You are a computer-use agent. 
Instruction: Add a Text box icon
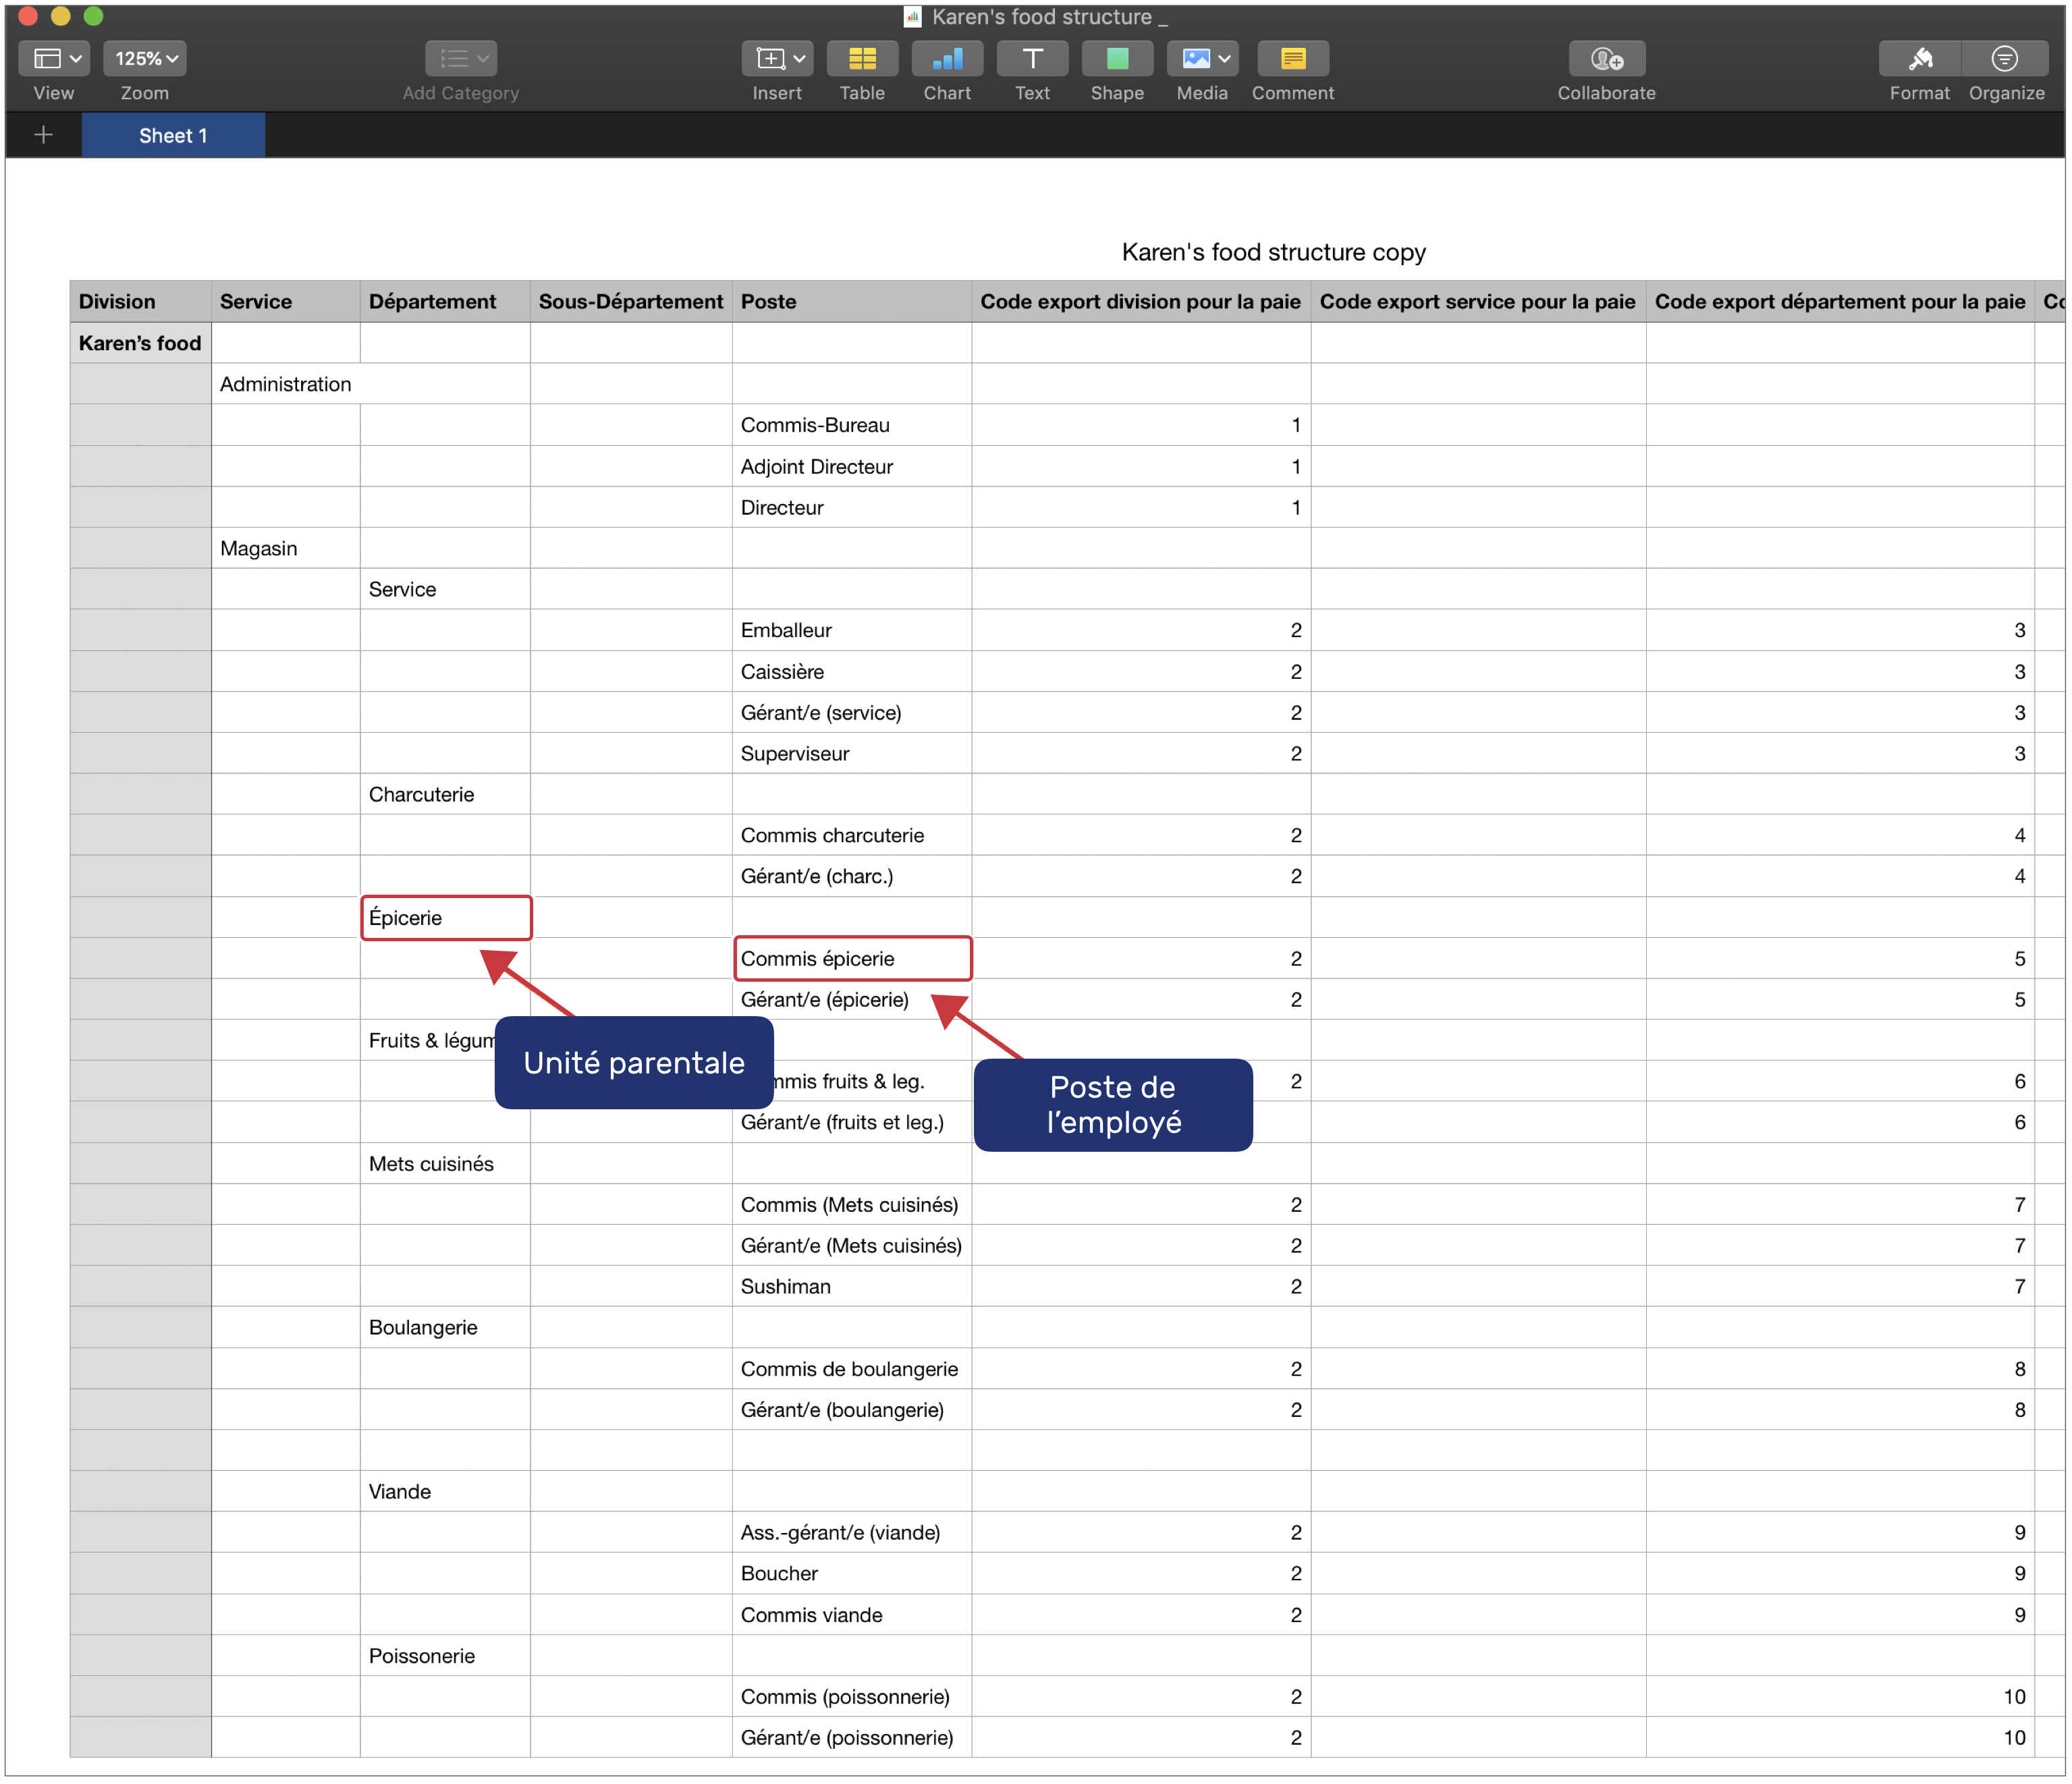click(1032, 59)
